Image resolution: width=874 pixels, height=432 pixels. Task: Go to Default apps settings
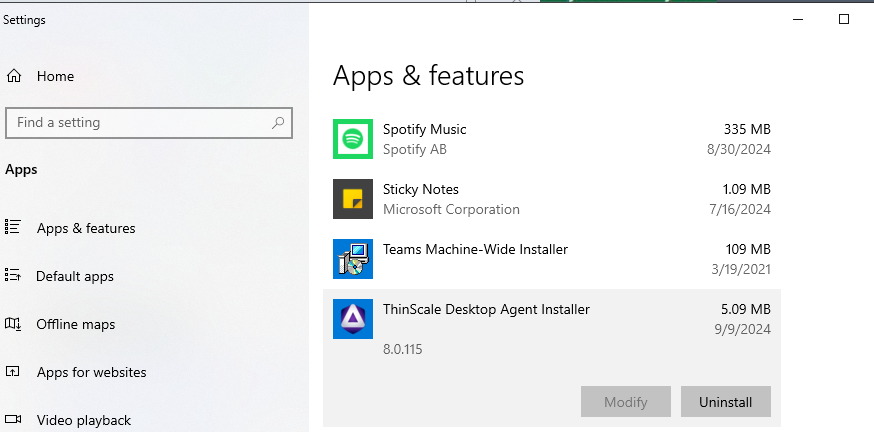tap(75, 276)
